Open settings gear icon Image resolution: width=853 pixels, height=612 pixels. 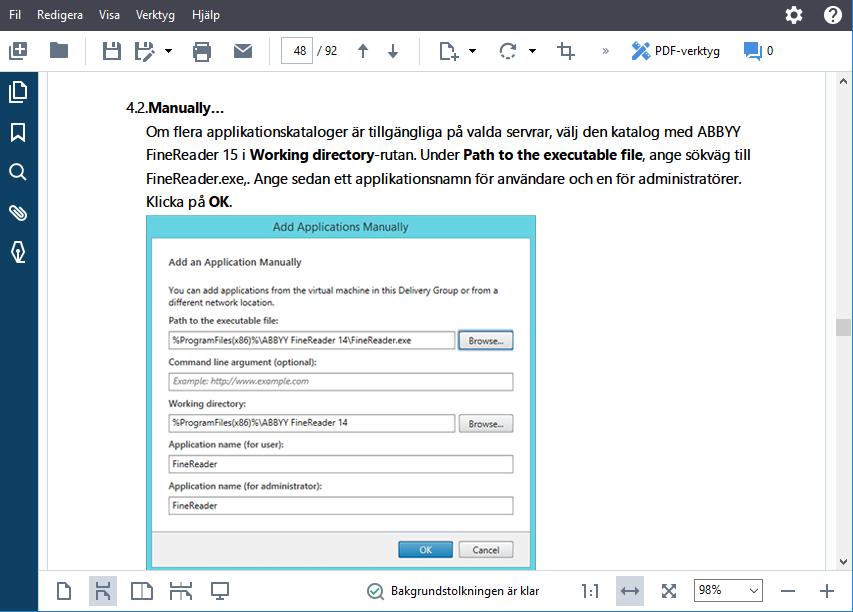(794, 15)
